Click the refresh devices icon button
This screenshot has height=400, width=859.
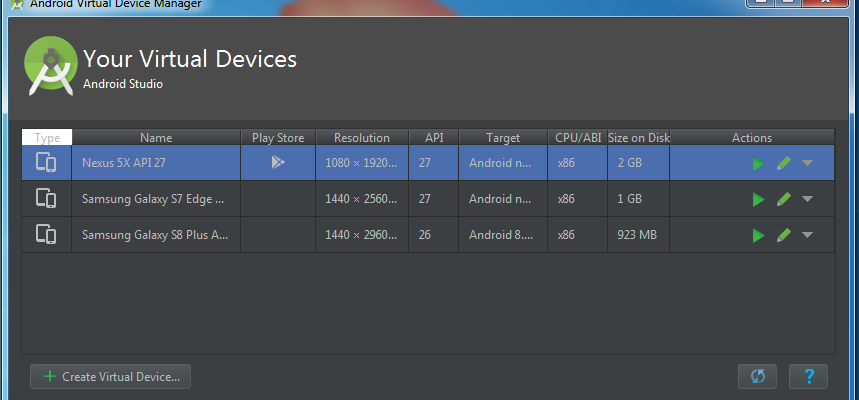[757, 377]
